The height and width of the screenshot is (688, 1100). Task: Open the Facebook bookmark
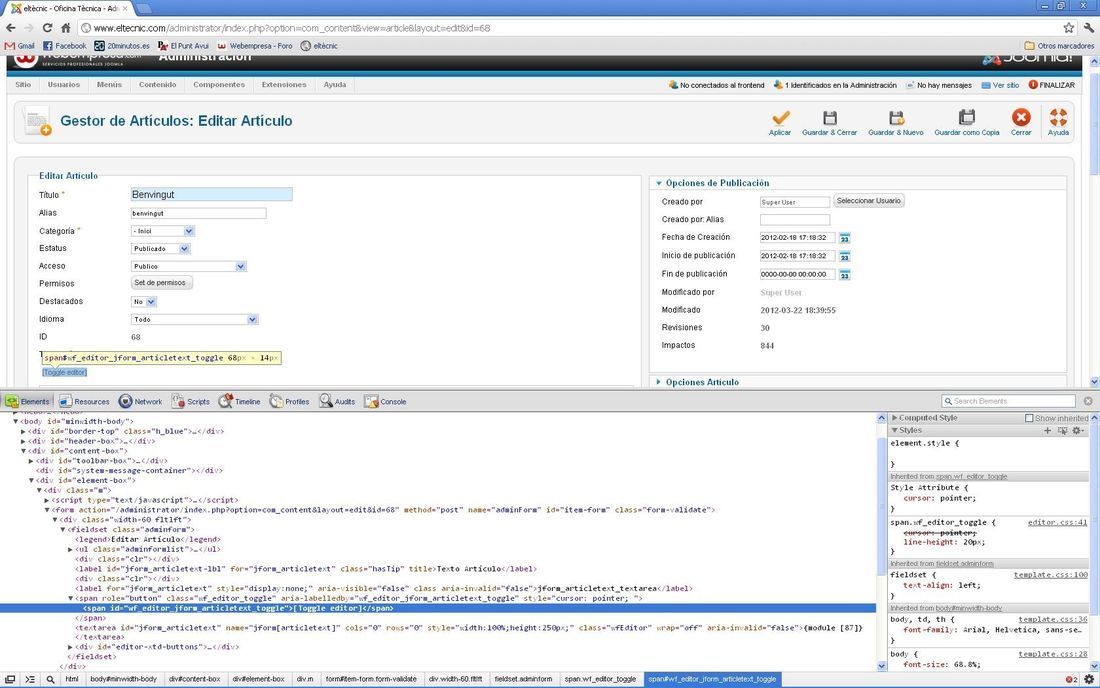65,46
